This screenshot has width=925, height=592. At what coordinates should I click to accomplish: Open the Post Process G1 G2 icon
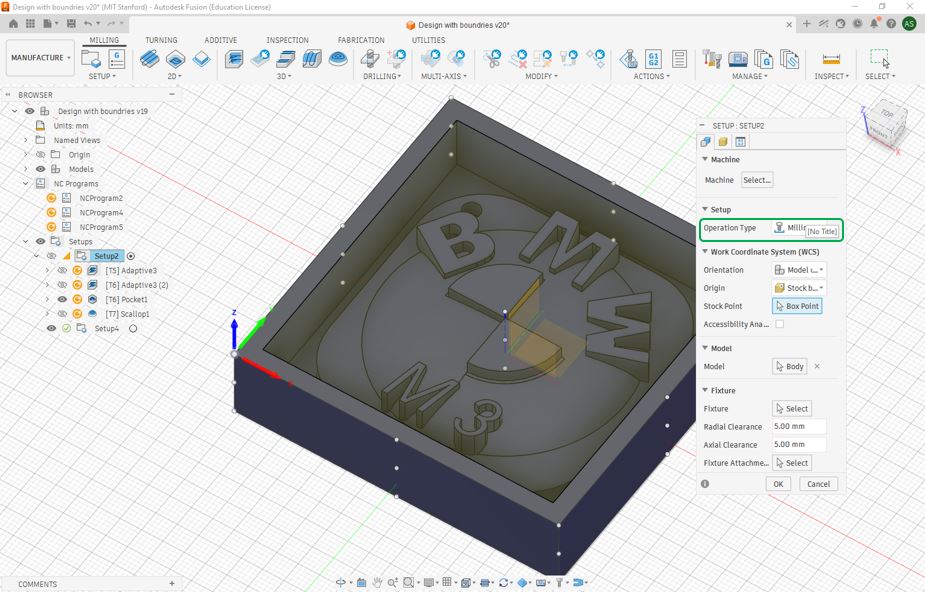click(653, 59)
